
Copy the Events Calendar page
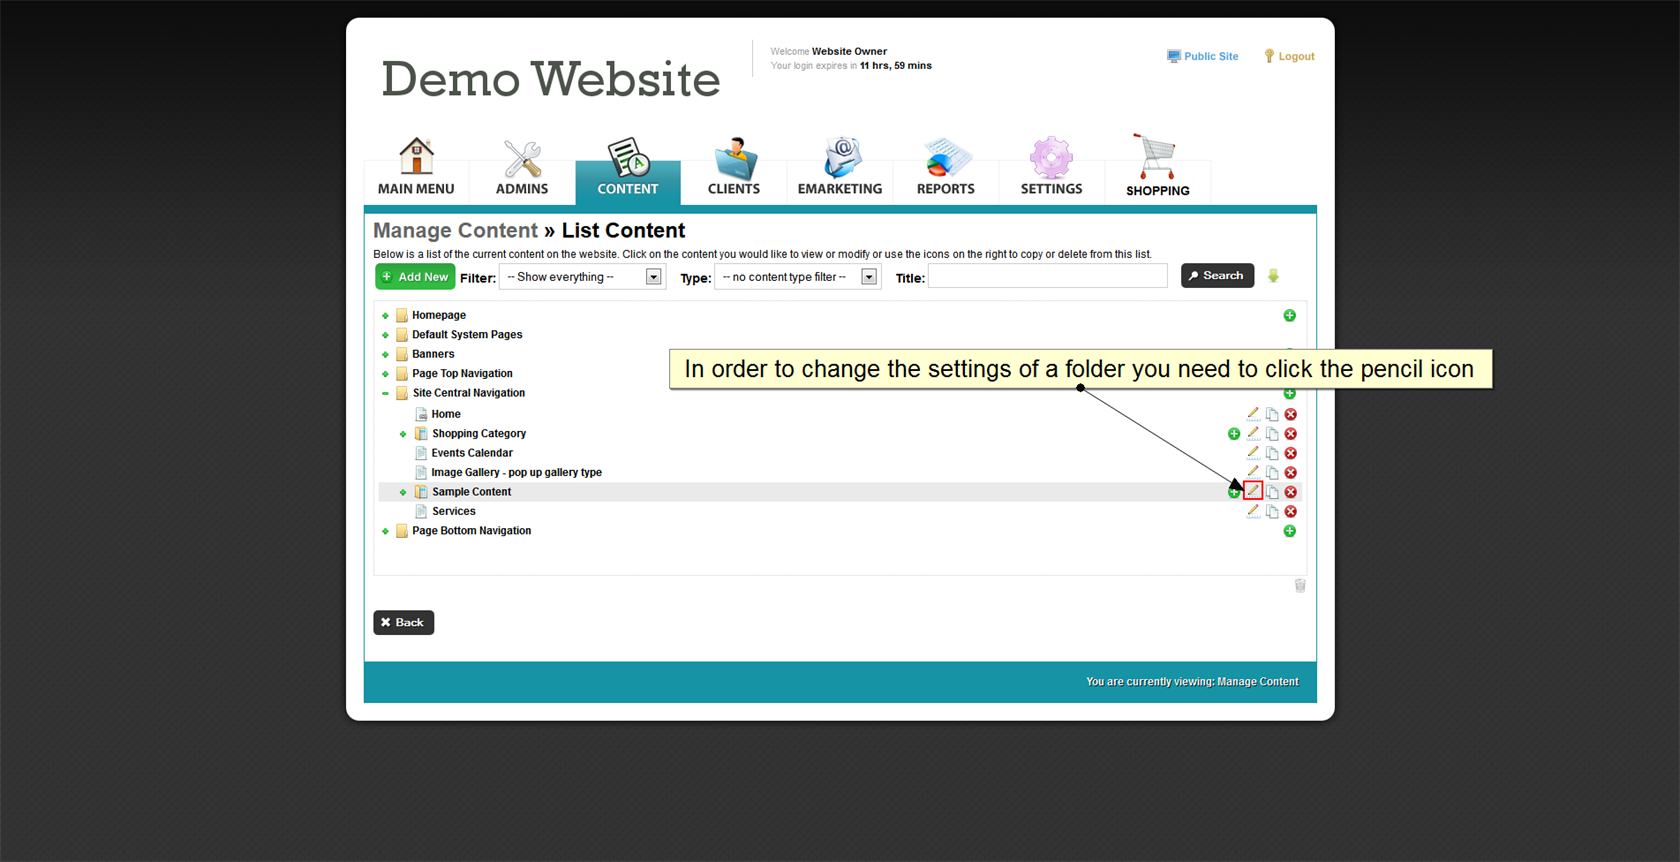coord(1272,453)
